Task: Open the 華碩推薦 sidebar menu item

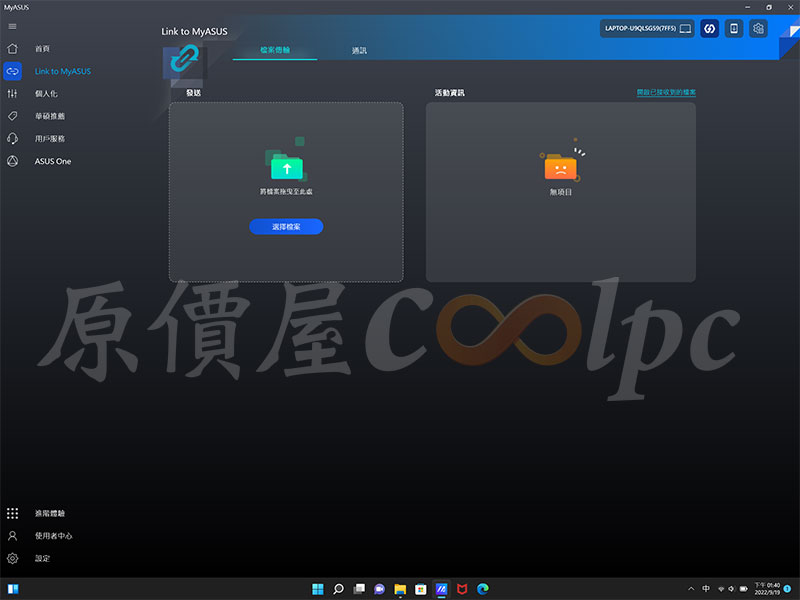Action: pyautogui.click(x=50, y=116)
